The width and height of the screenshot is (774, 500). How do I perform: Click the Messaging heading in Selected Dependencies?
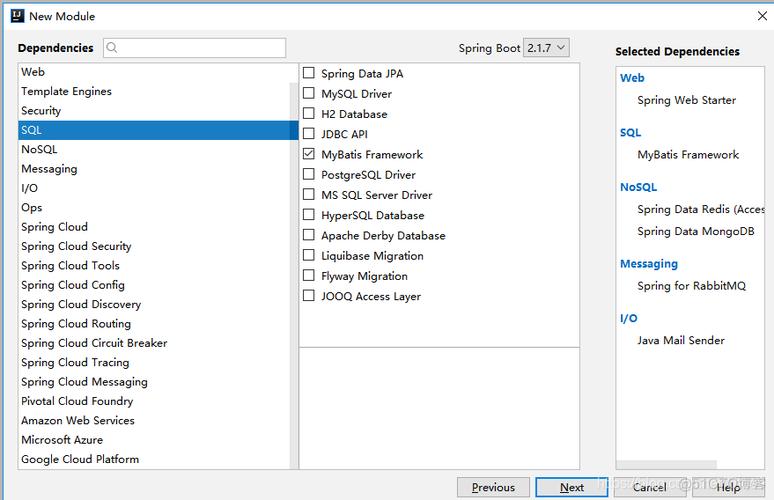pyautogui.click(x=649, y=264)
